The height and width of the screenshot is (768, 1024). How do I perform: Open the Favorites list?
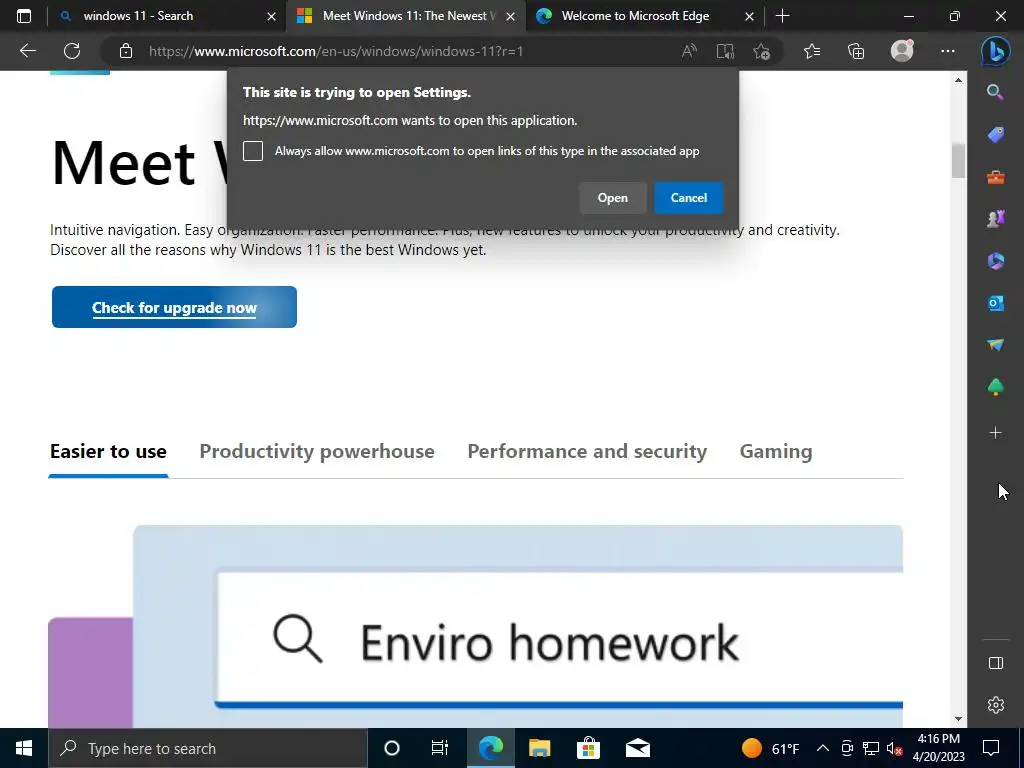tap(812, 51)
